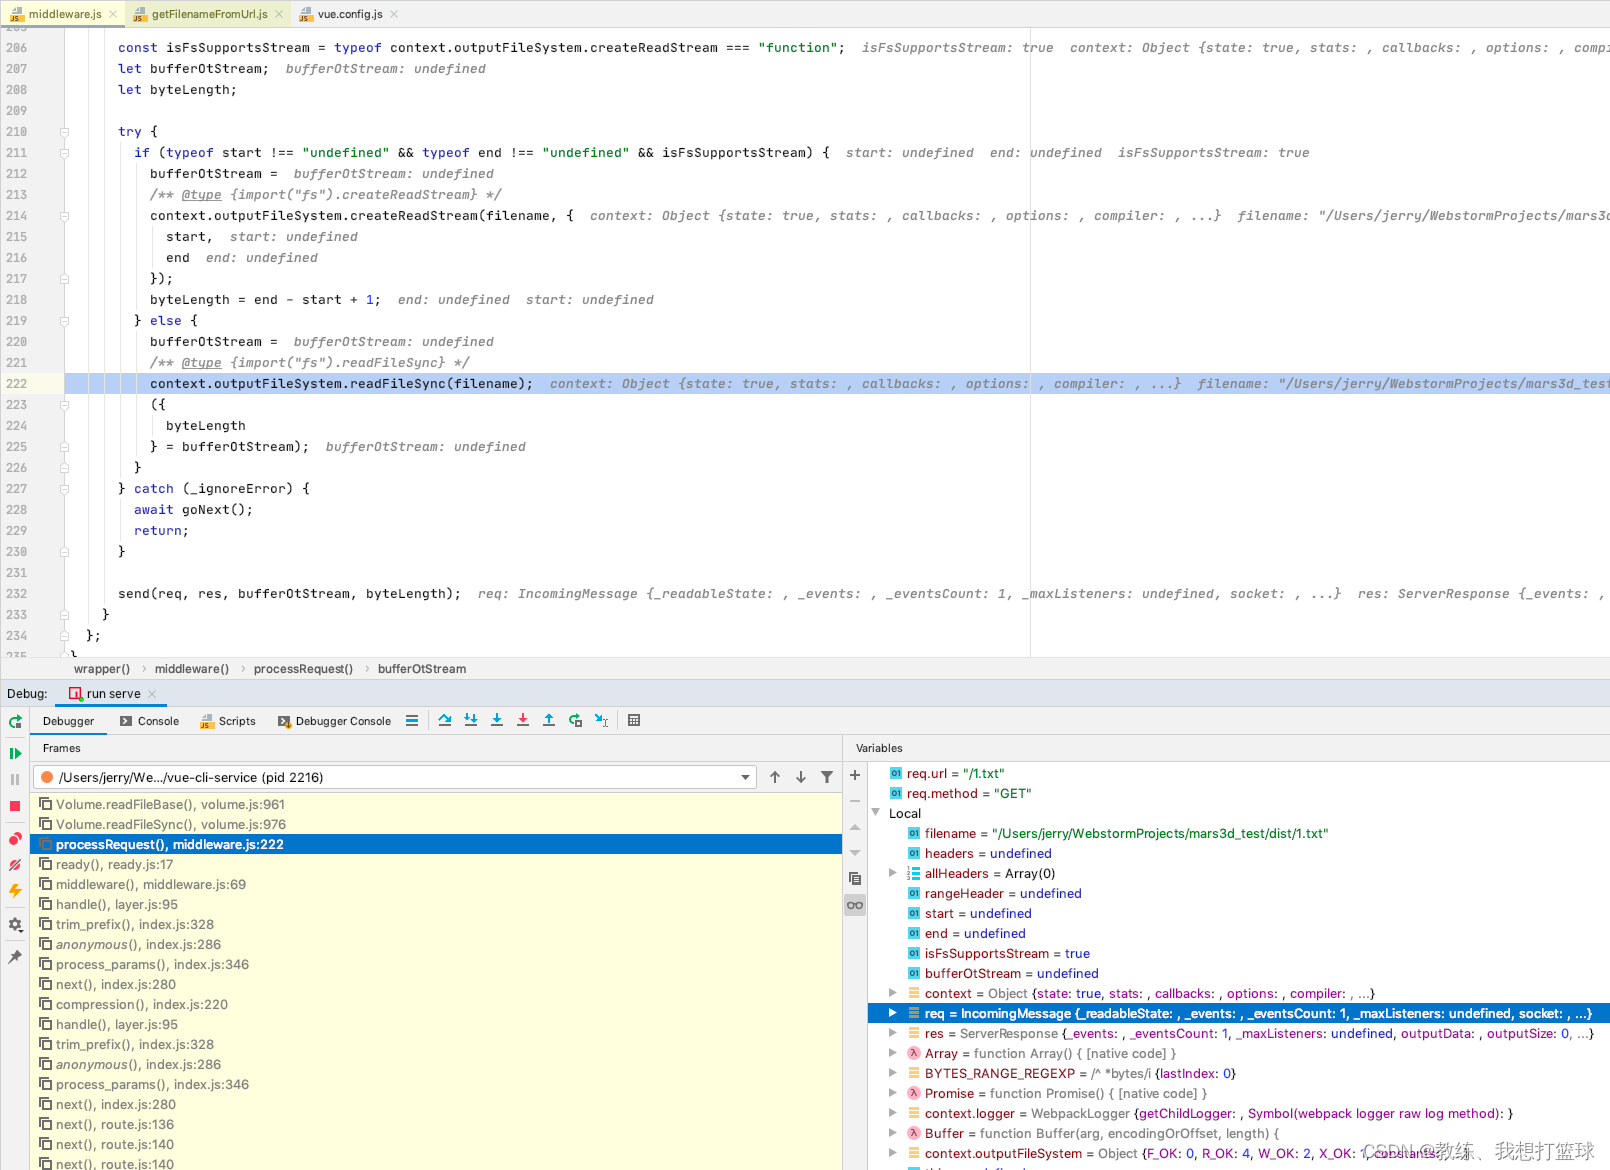Stop the debug session
The width and height of the screenshot is (1610, 1170).
pyautogui.click(x=15, y=806)
